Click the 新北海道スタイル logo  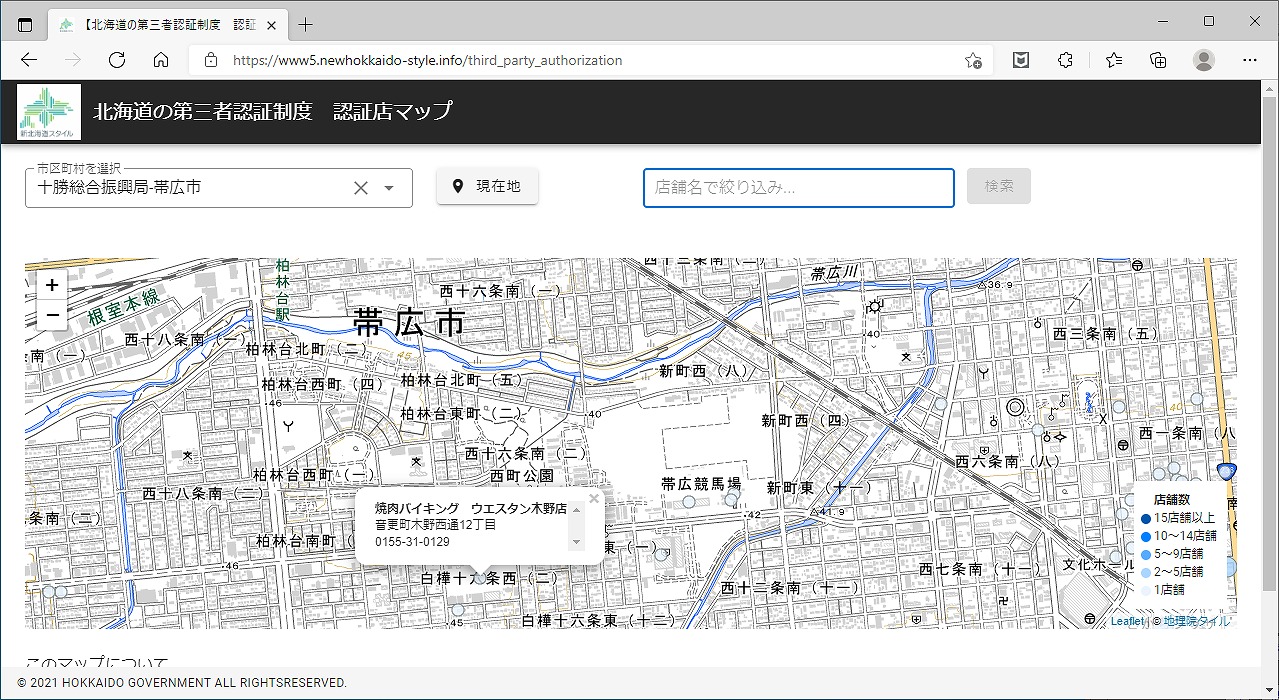[49, 112]
